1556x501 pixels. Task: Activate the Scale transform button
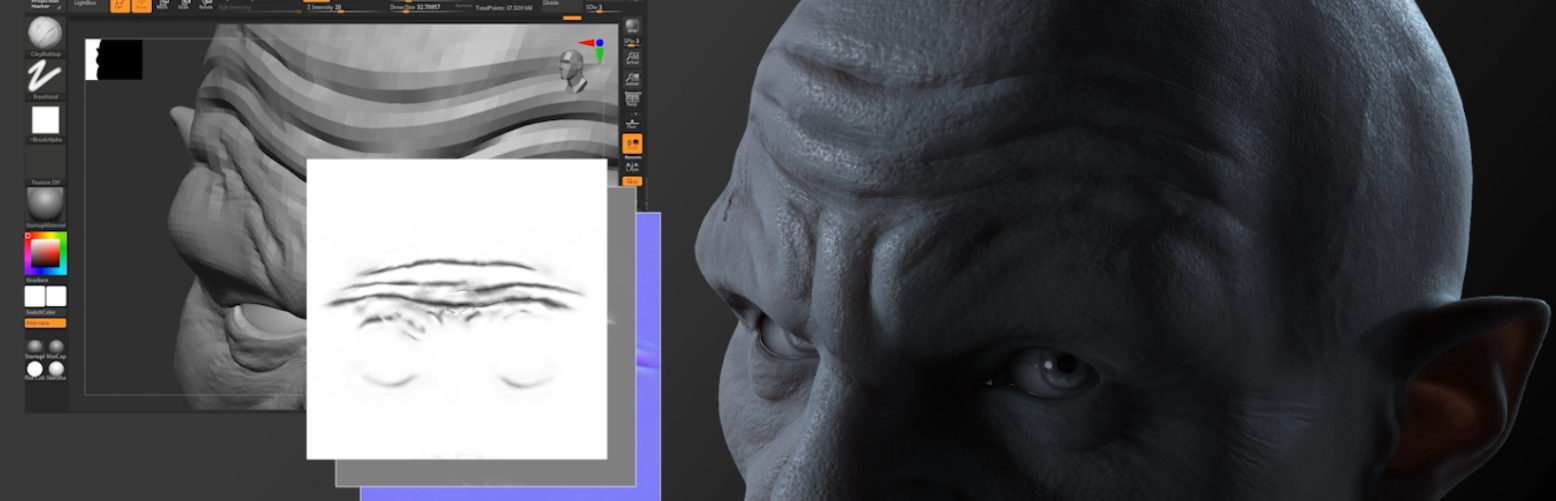(x=184, y=4)
